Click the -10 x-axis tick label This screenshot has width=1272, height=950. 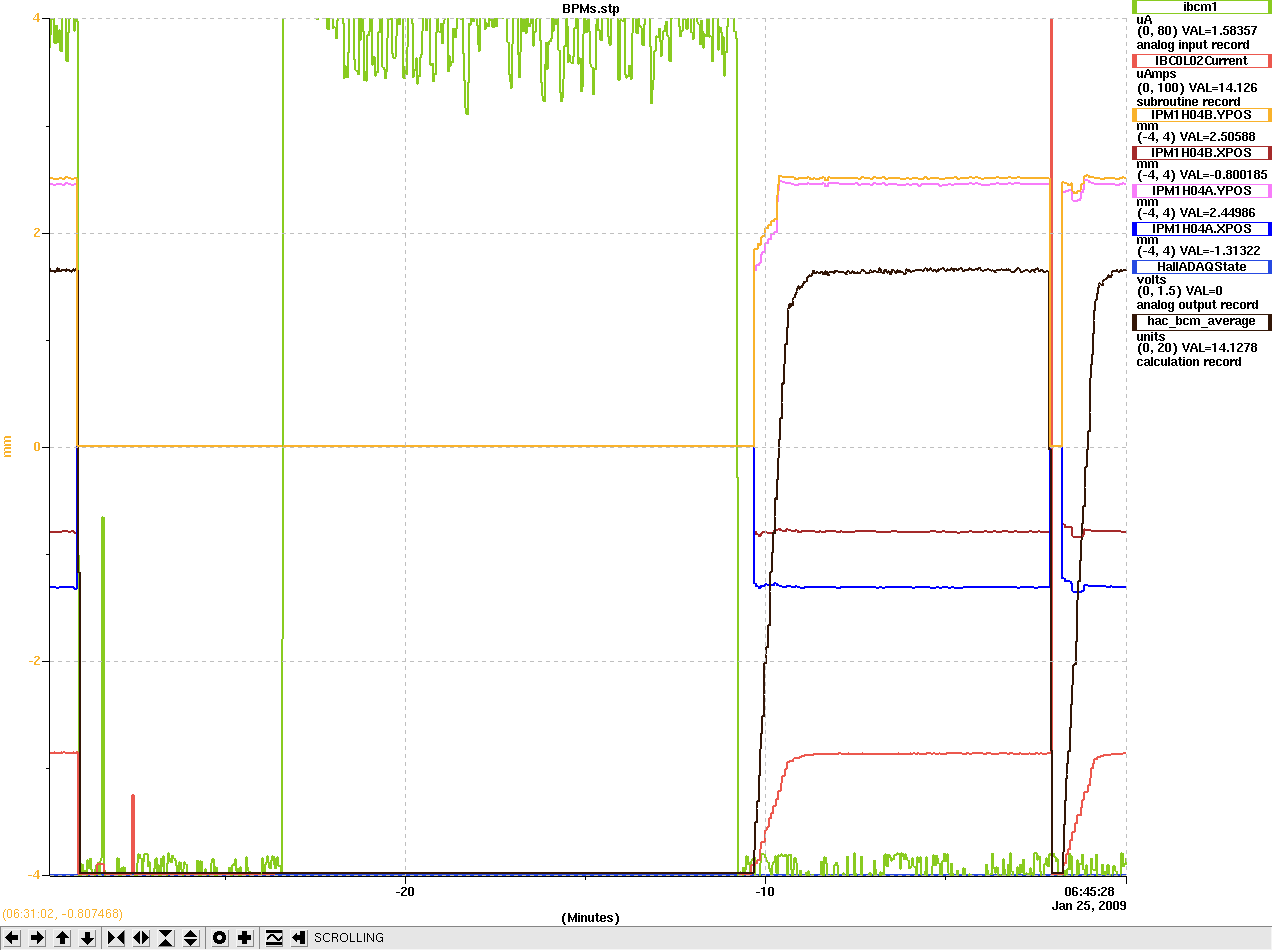(764, 891)
